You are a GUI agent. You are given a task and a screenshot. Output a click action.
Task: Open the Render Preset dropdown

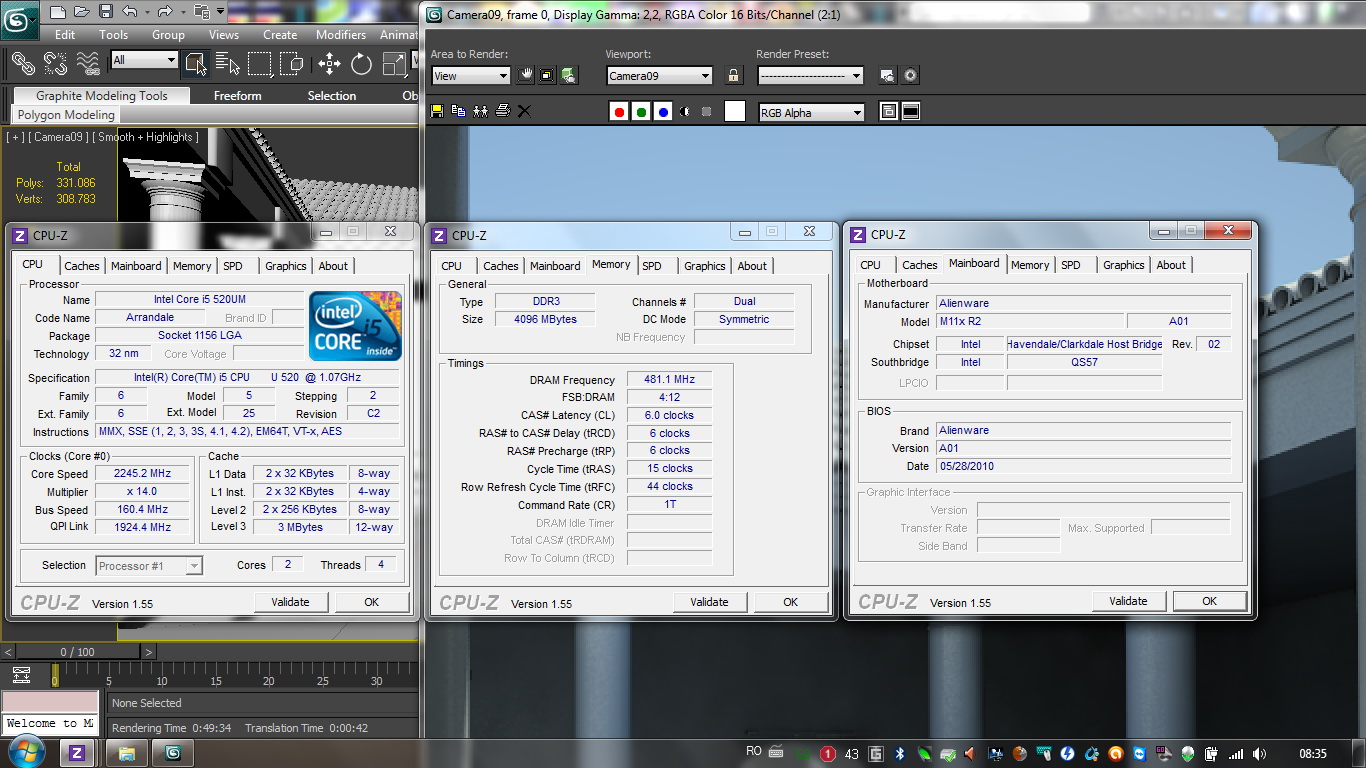[810, 76]
